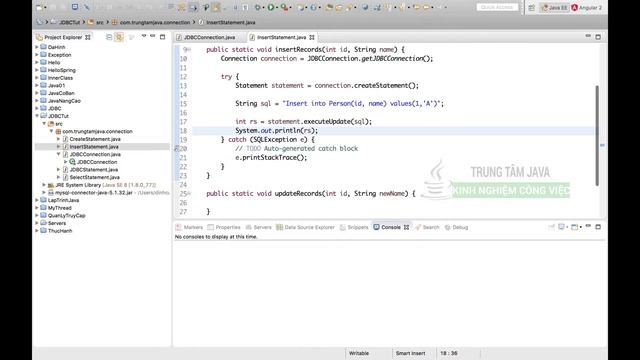Select the Console tab
Image resolution: width=640 pixels, height=360 pixels.
click(x=391, y=227)
